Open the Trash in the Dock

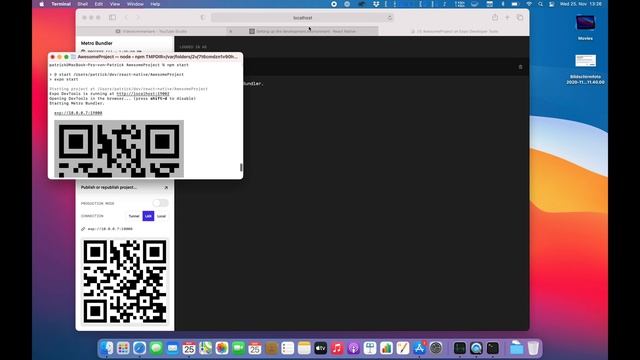pyautogui.click(x=533, y=348)
